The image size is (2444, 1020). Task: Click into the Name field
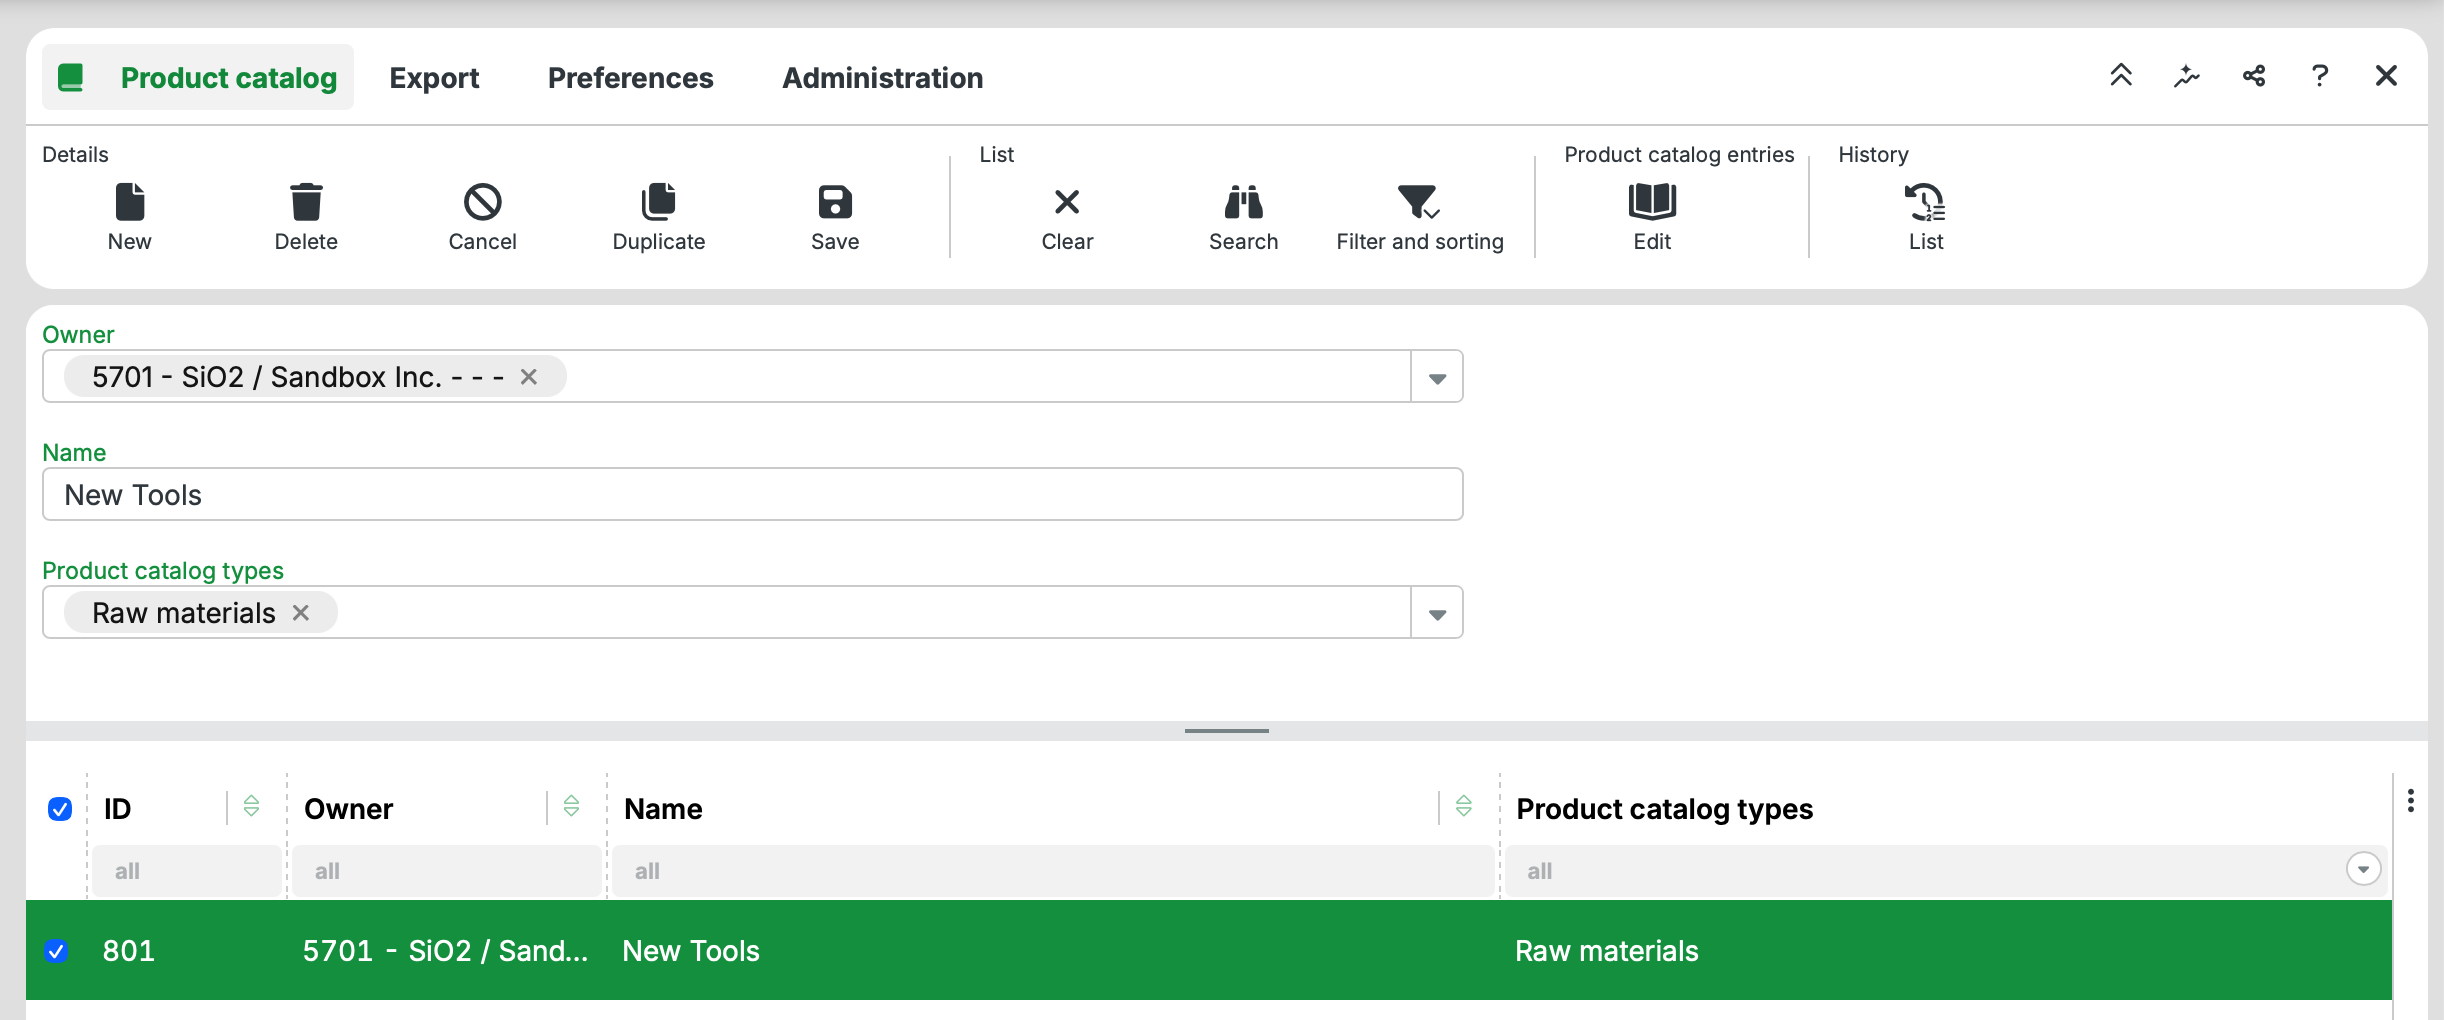pyautogui.click(x=752, y=494)
